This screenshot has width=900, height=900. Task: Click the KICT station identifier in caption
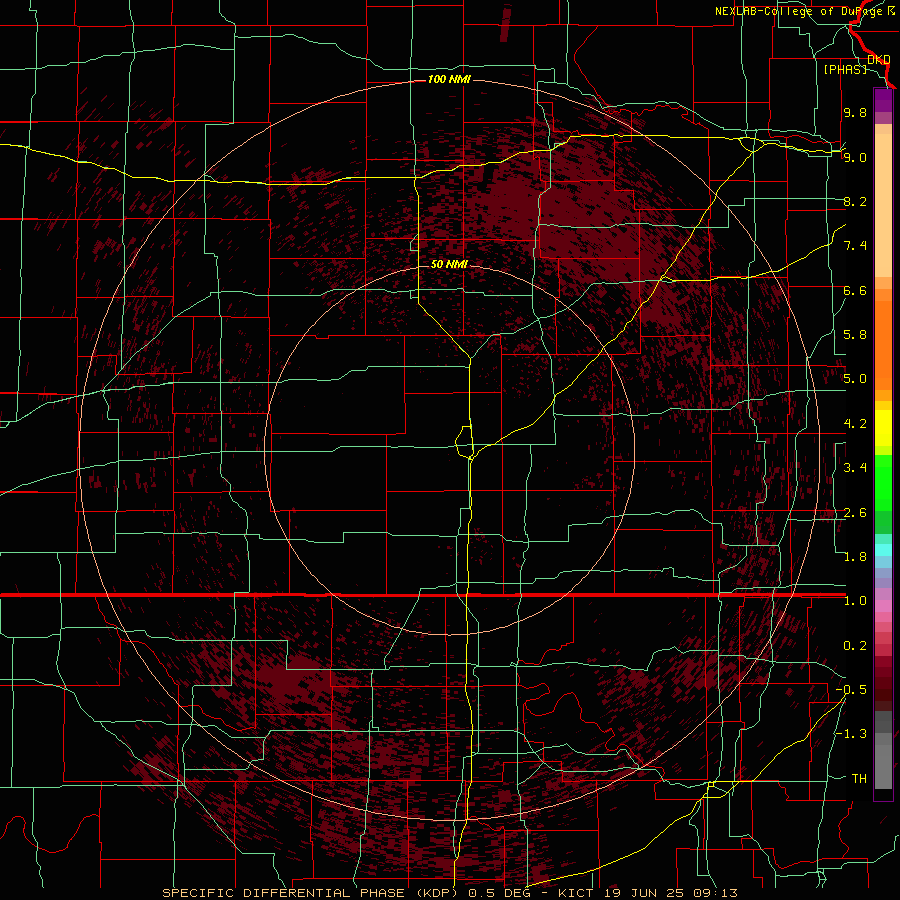[576, 893]
